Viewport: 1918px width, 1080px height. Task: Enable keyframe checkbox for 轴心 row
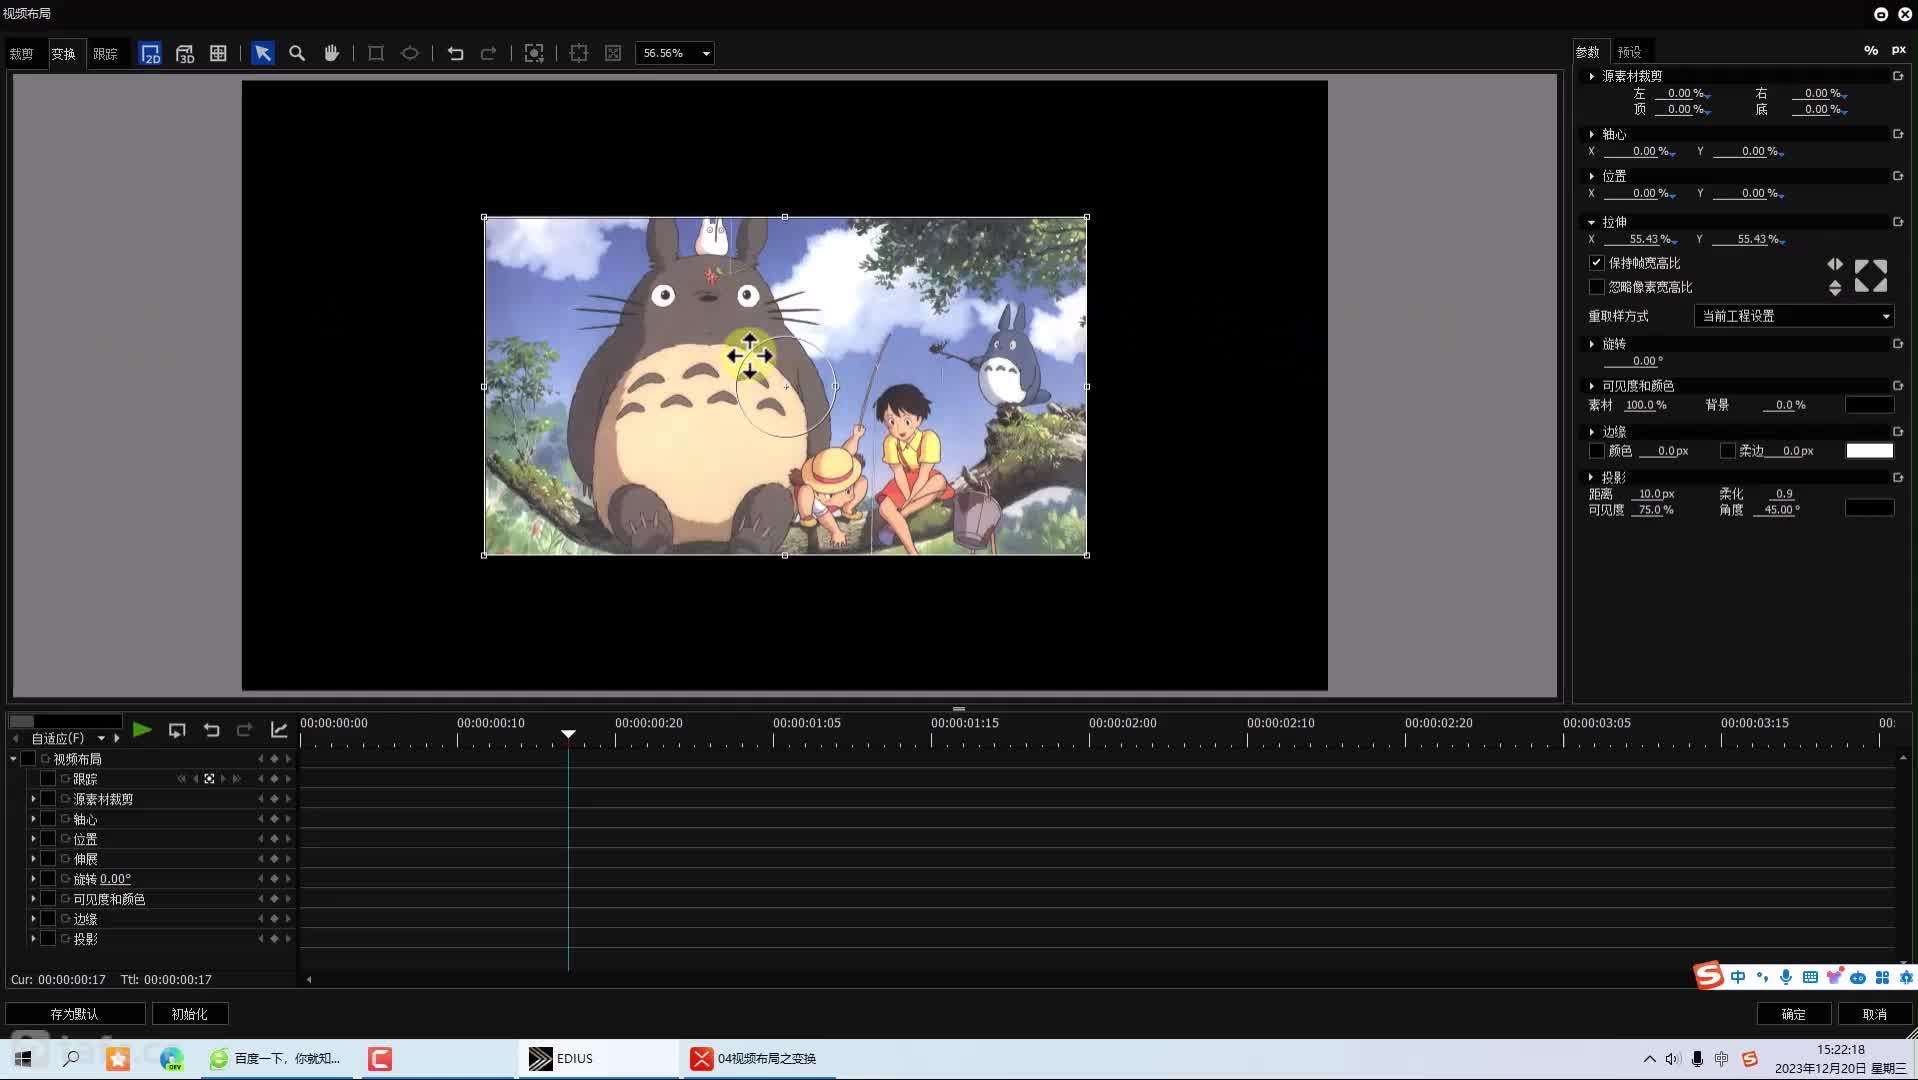pyautogui.click(x=48, y=819)
